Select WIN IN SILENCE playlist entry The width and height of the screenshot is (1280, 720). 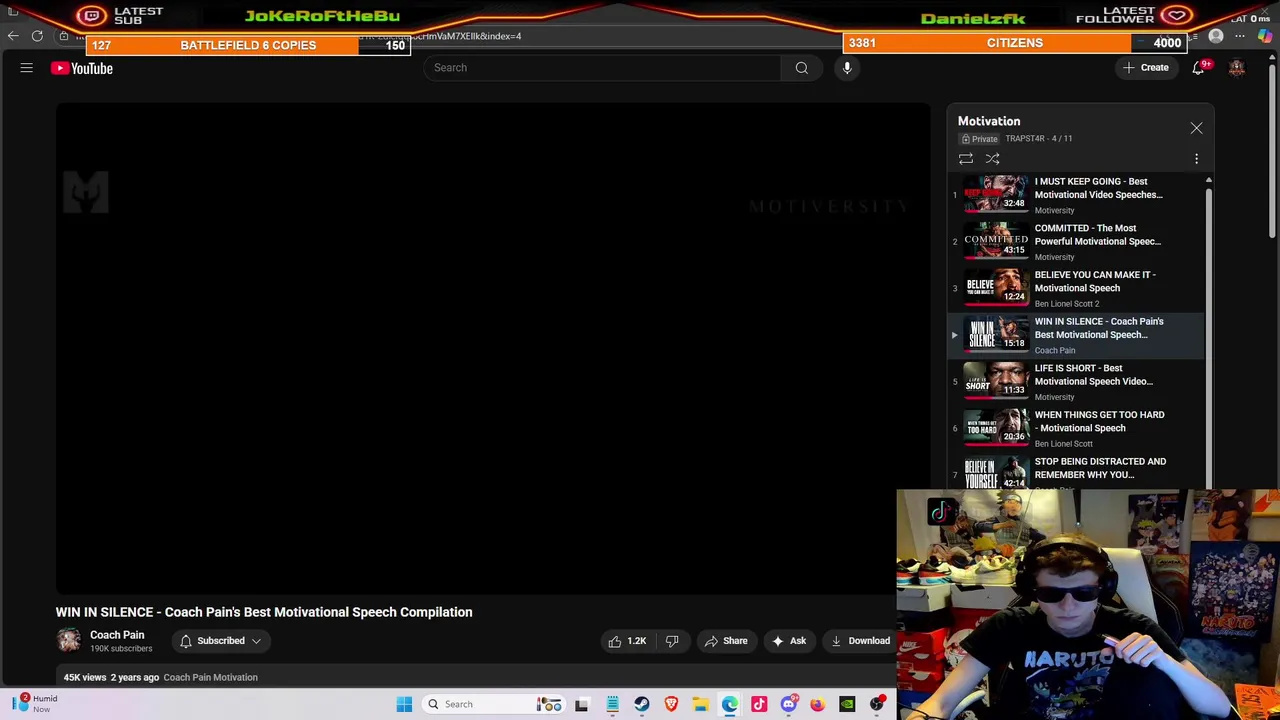[x=1077, y=335]
